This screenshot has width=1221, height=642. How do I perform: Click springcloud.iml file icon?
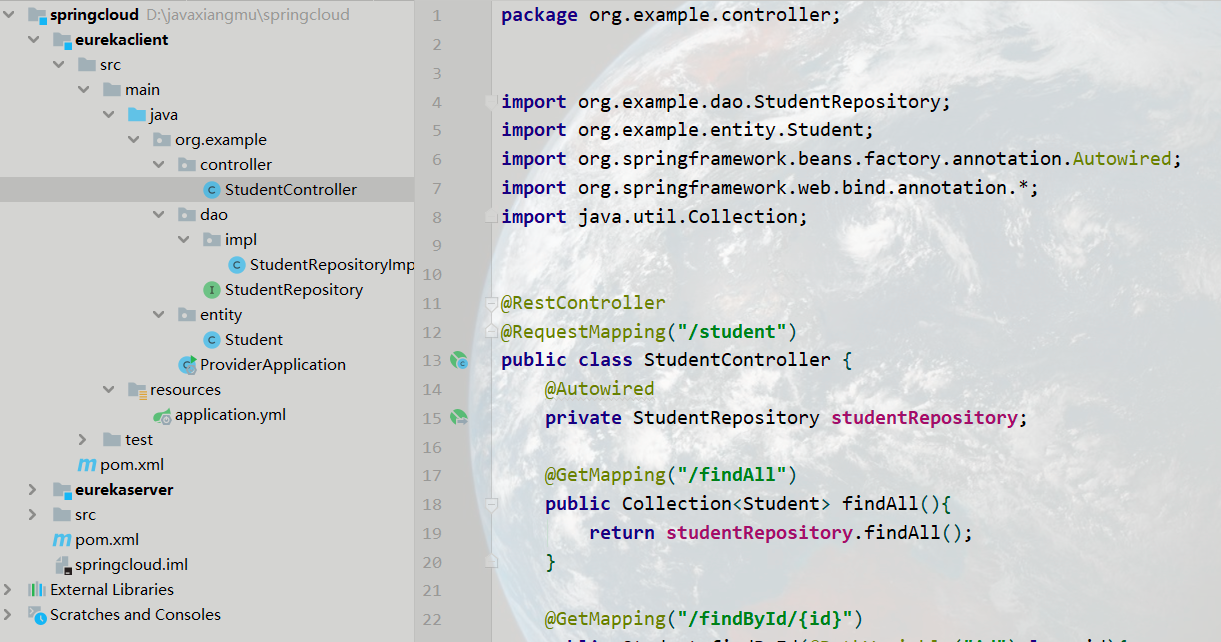pos(62,565)
